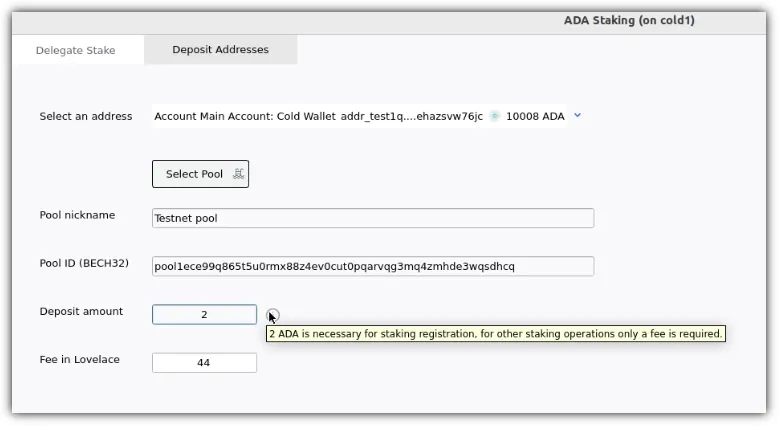Viewport: 779px width, 426px height.
Task: Click the '10008 ADA' balance text
Action: (x=535, y=116)
